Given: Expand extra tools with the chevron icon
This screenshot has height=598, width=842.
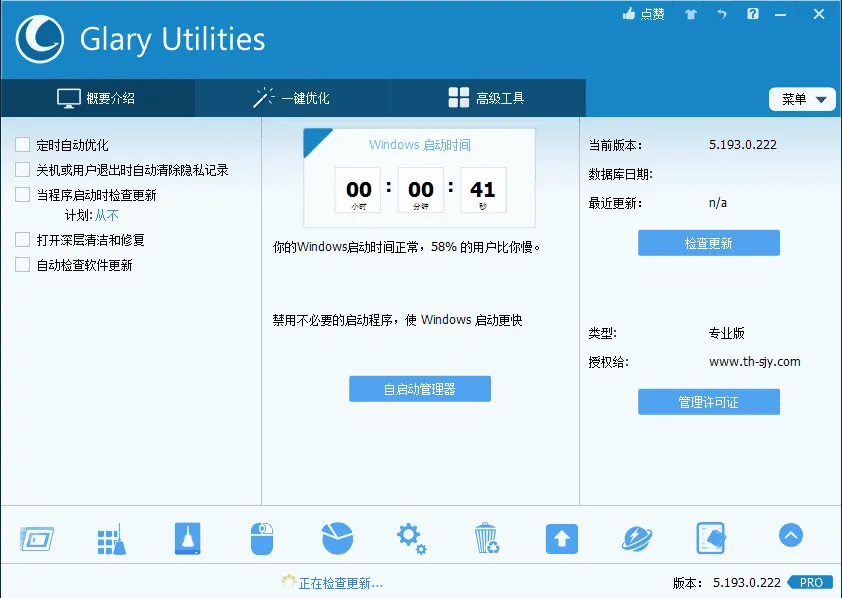Looking at the screenshot, I should [x=791, y=536].
